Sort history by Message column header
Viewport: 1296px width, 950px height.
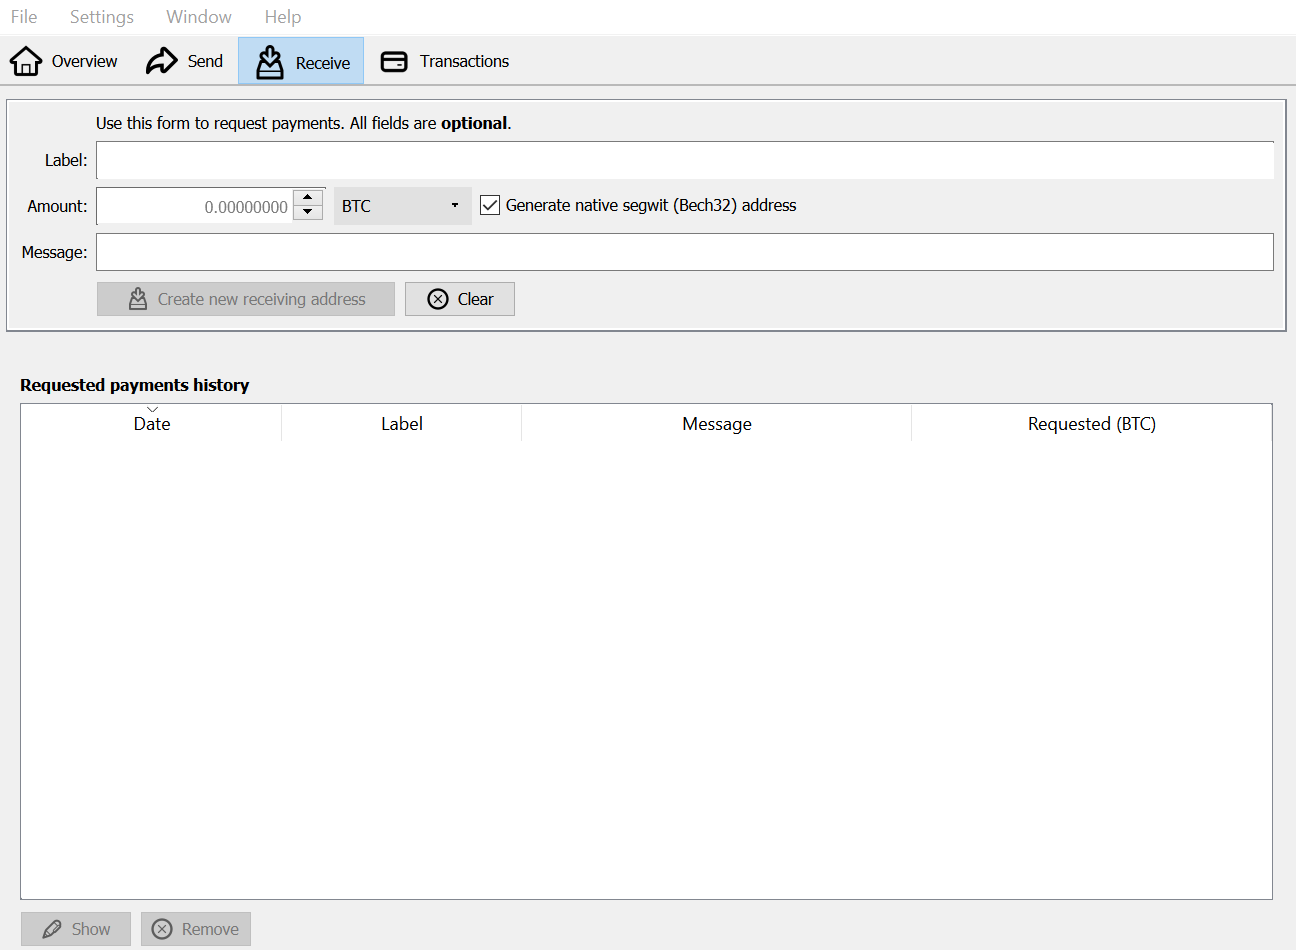click(x=717, y=423)
